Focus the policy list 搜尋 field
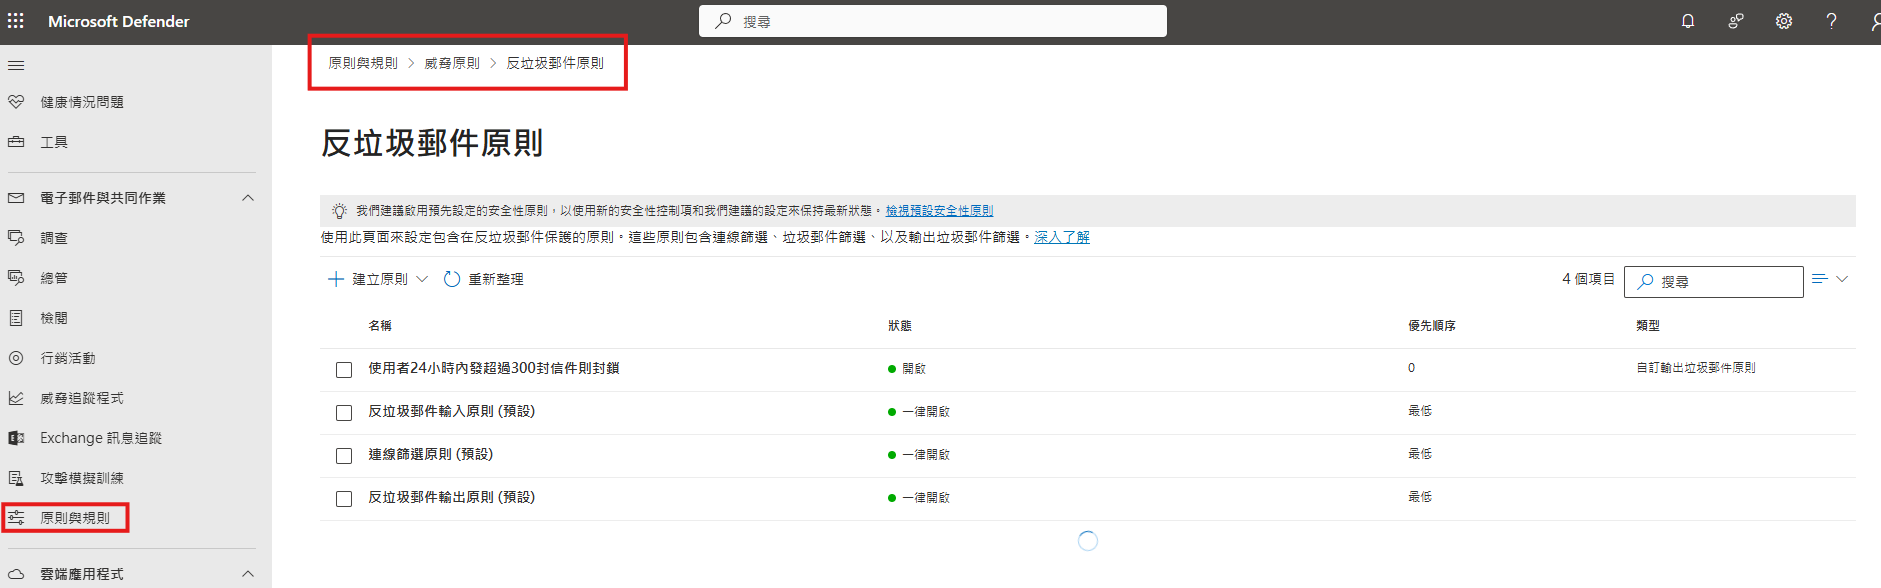1881x588 pixels. tap(1714, 282)
